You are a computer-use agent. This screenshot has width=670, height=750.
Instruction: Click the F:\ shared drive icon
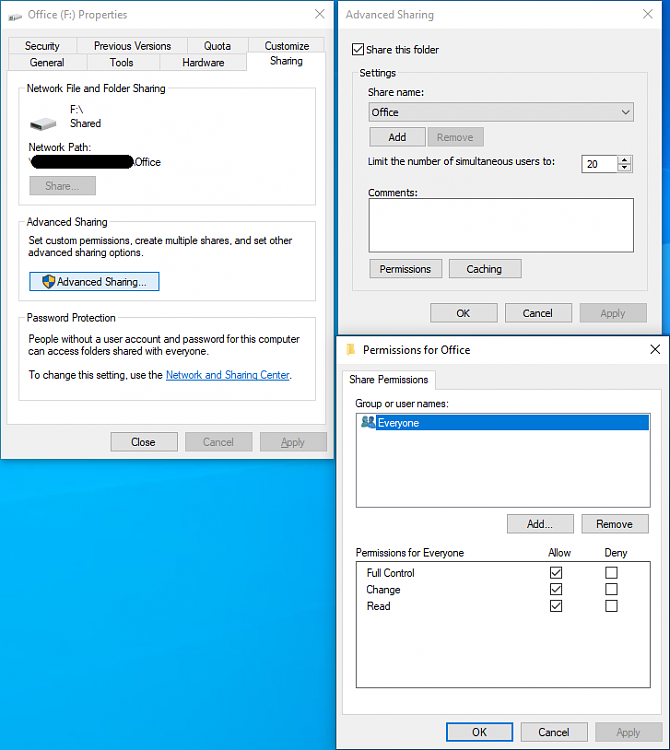pos(43,124)
